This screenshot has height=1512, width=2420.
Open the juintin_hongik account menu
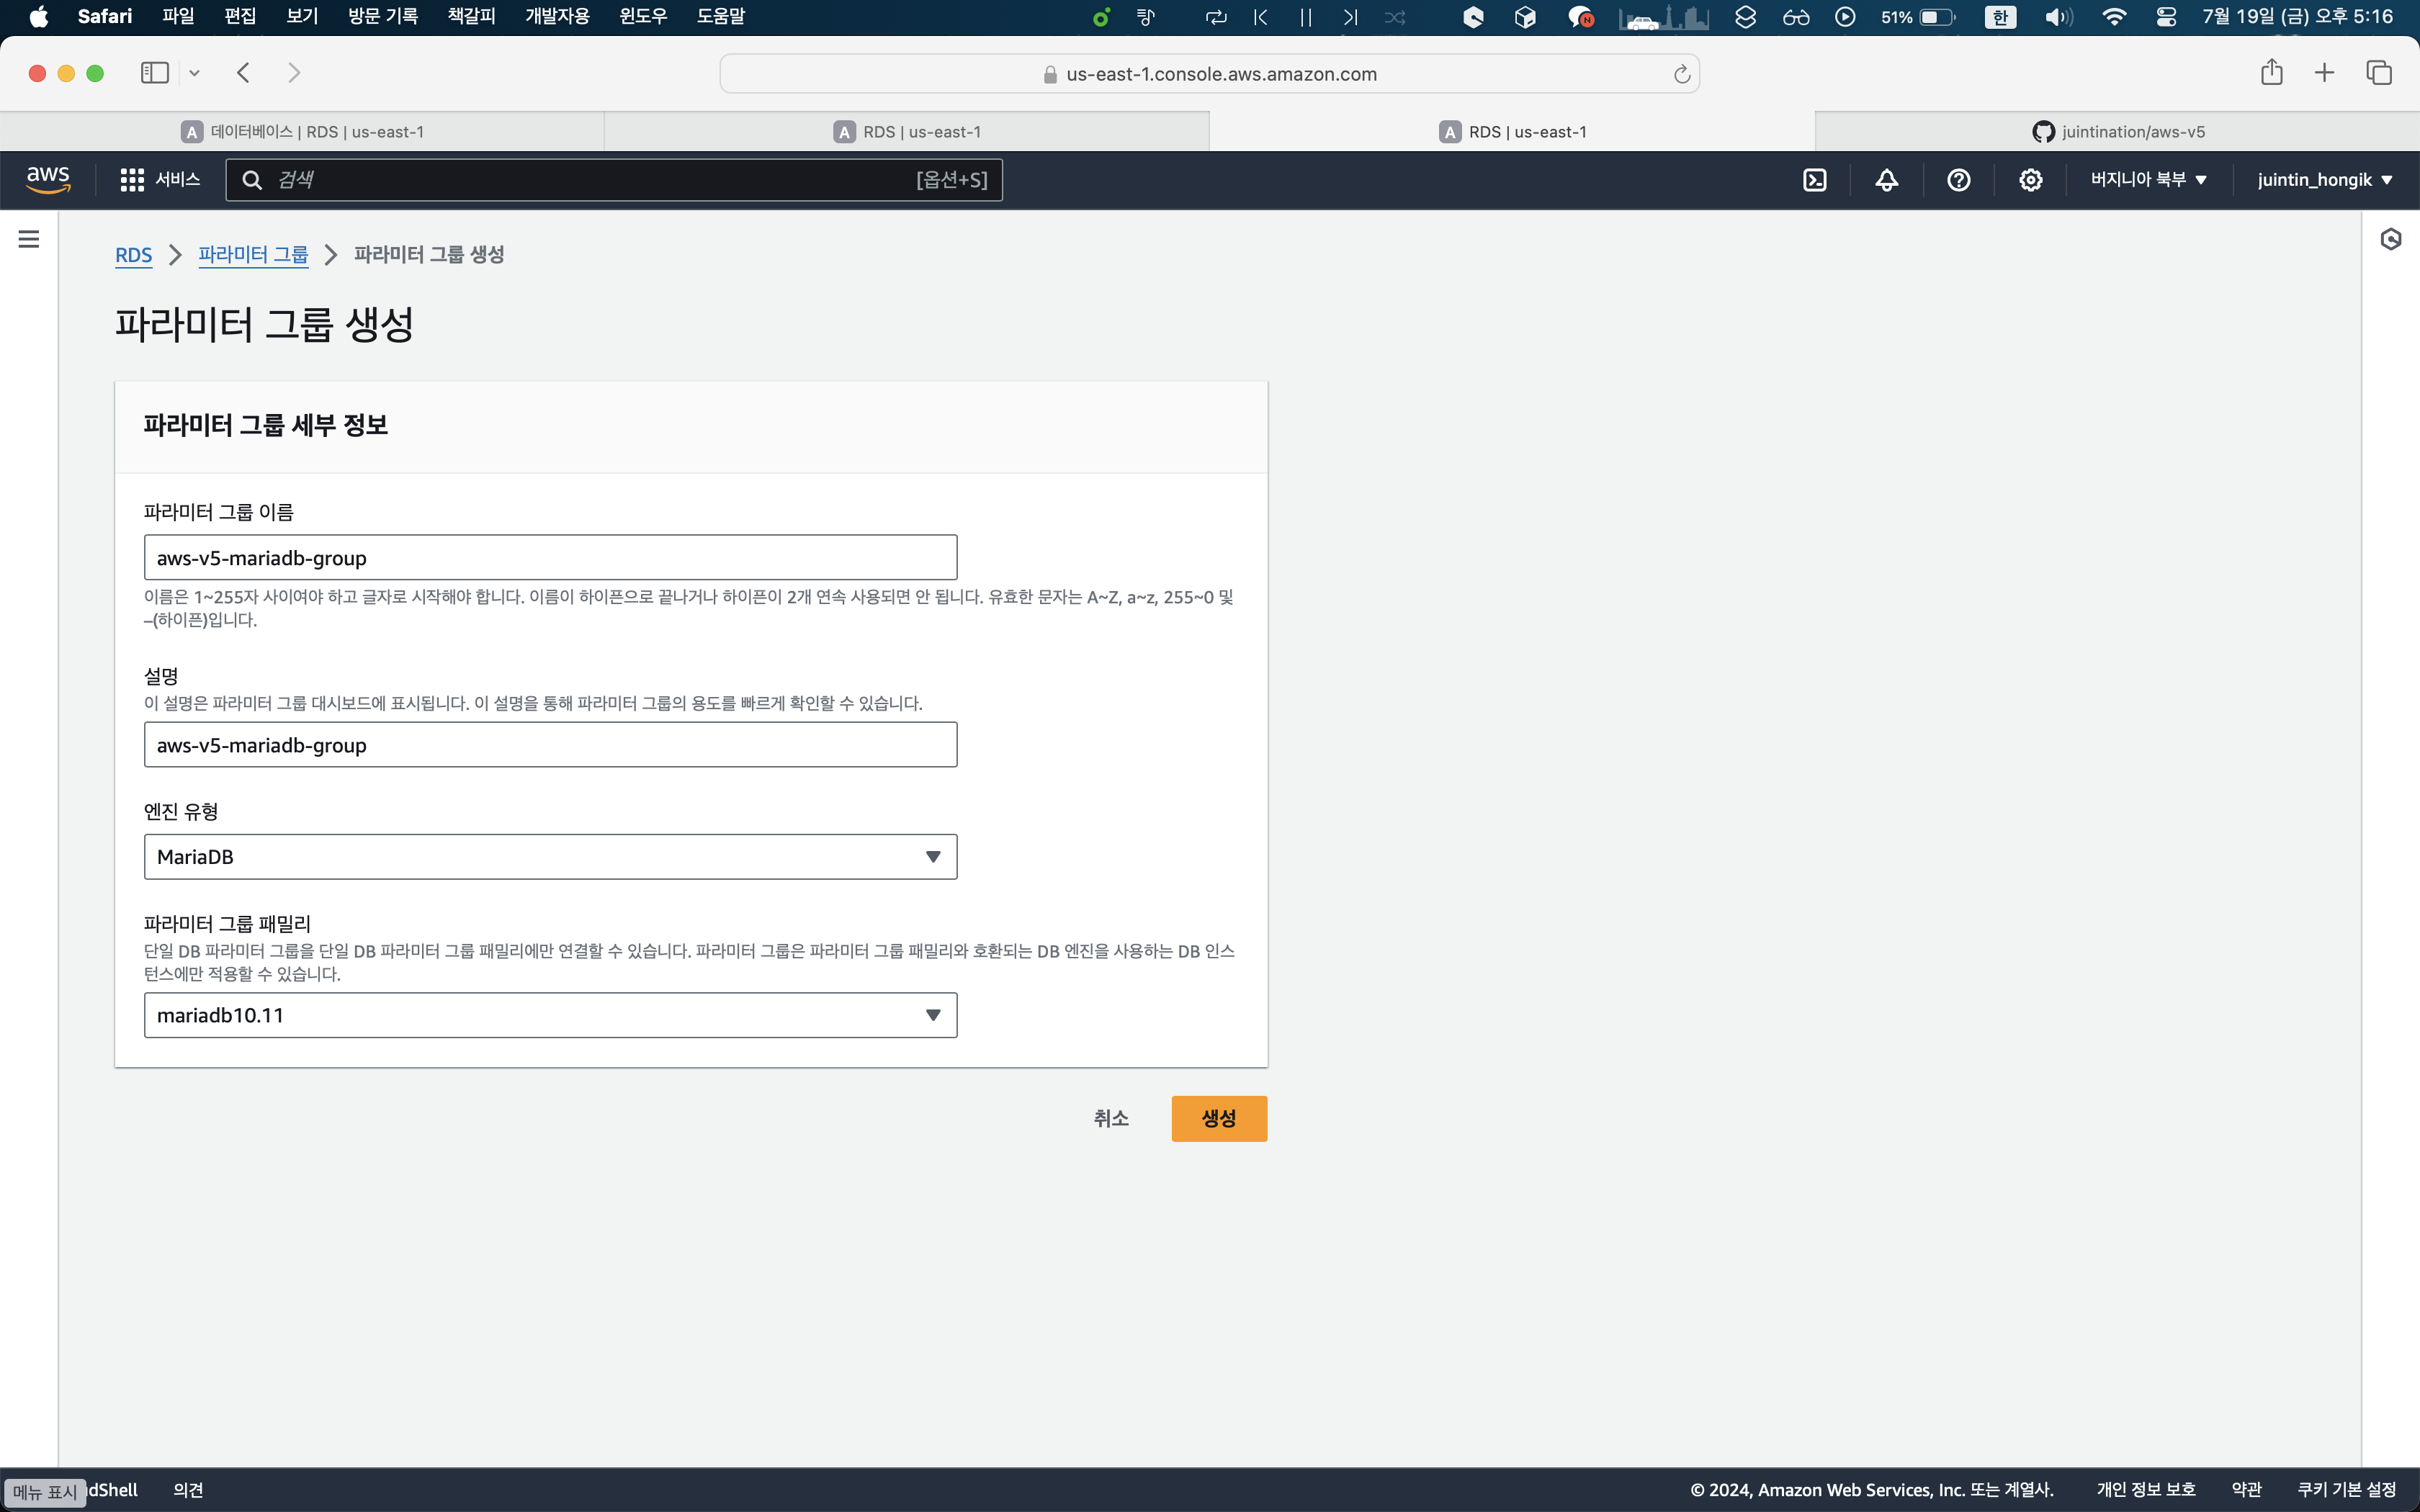pyautogui.click(x=2324, y=180)
